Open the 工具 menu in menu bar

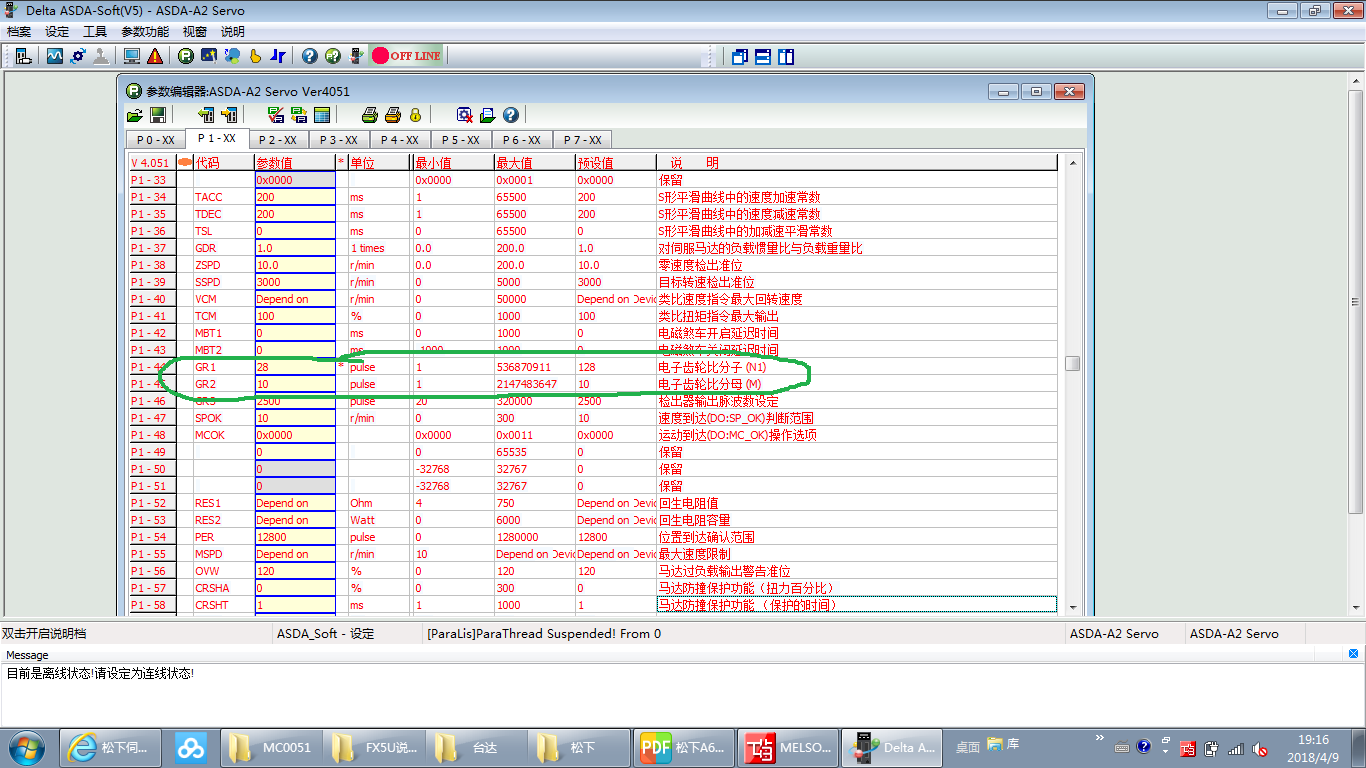tap(95, 32)
